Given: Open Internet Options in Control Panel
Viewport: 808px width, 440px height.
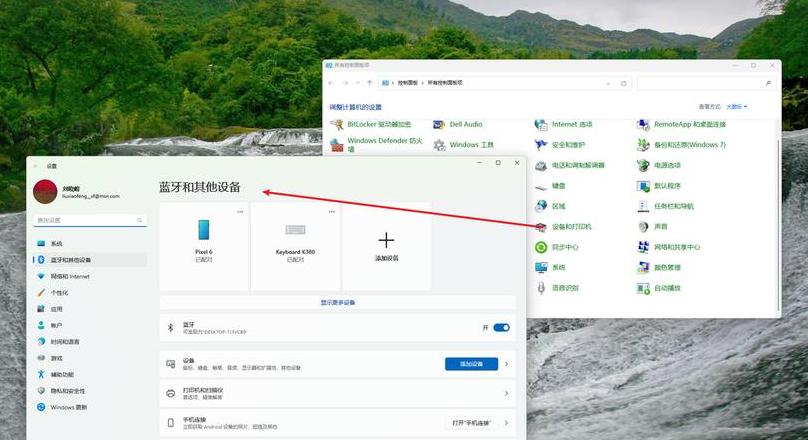Looking at the screenshot, I should (x=563, y=124).
